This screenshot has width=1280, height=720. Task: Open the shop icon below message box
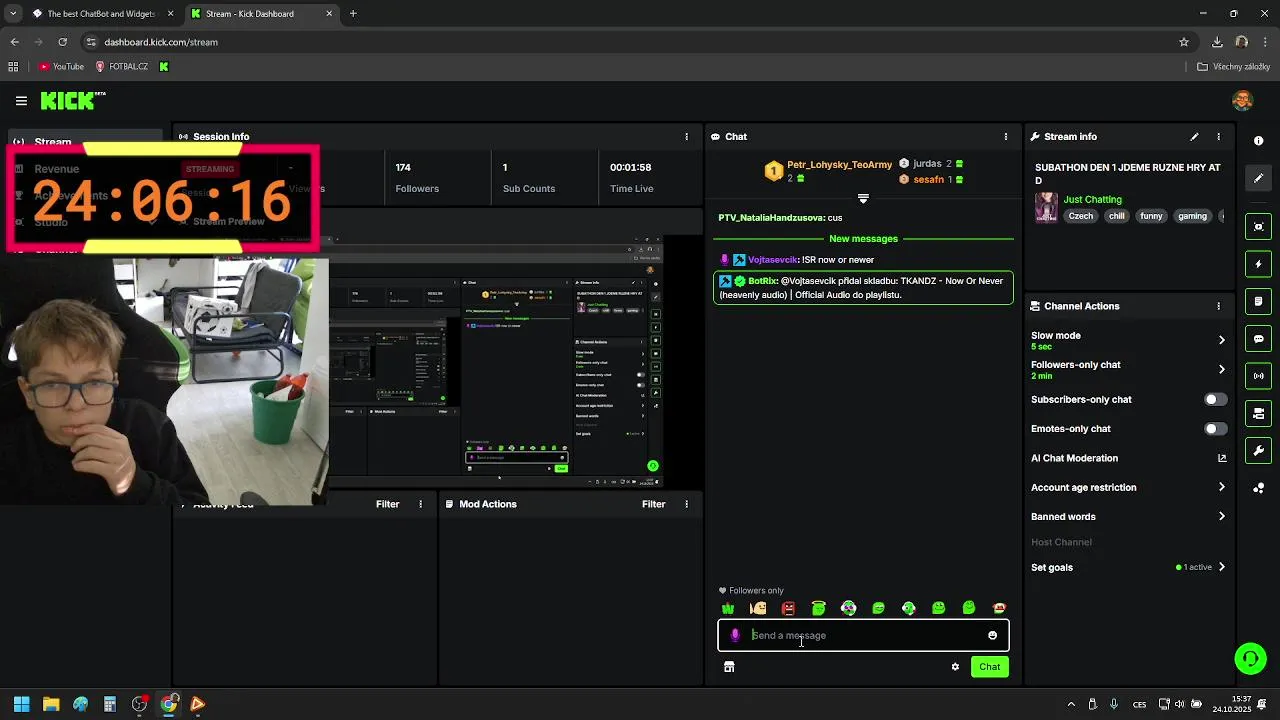(729, 667)
